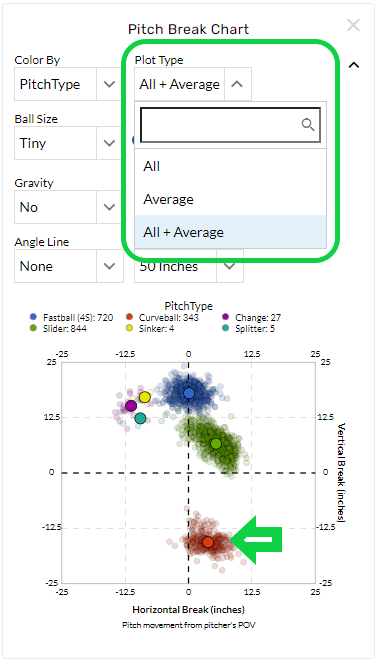Click the Change purple legend dot
377x659 pixels.
[x=226, y=317]
